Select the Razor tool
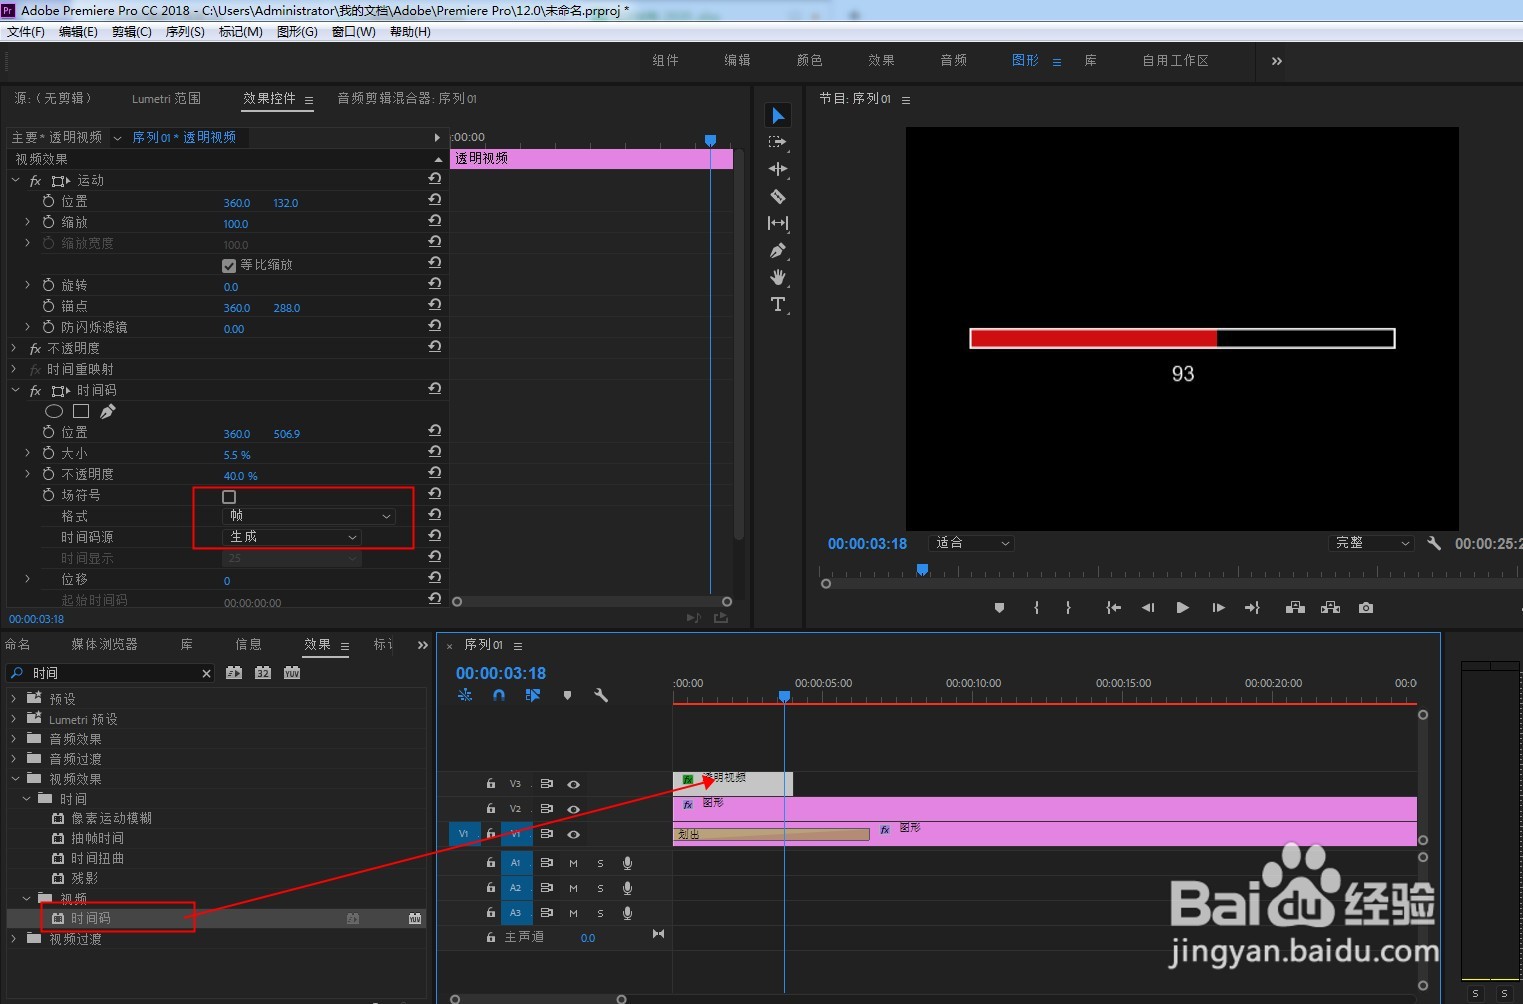The height and width of the screenshot is (1004, 1523). (778, 196)
